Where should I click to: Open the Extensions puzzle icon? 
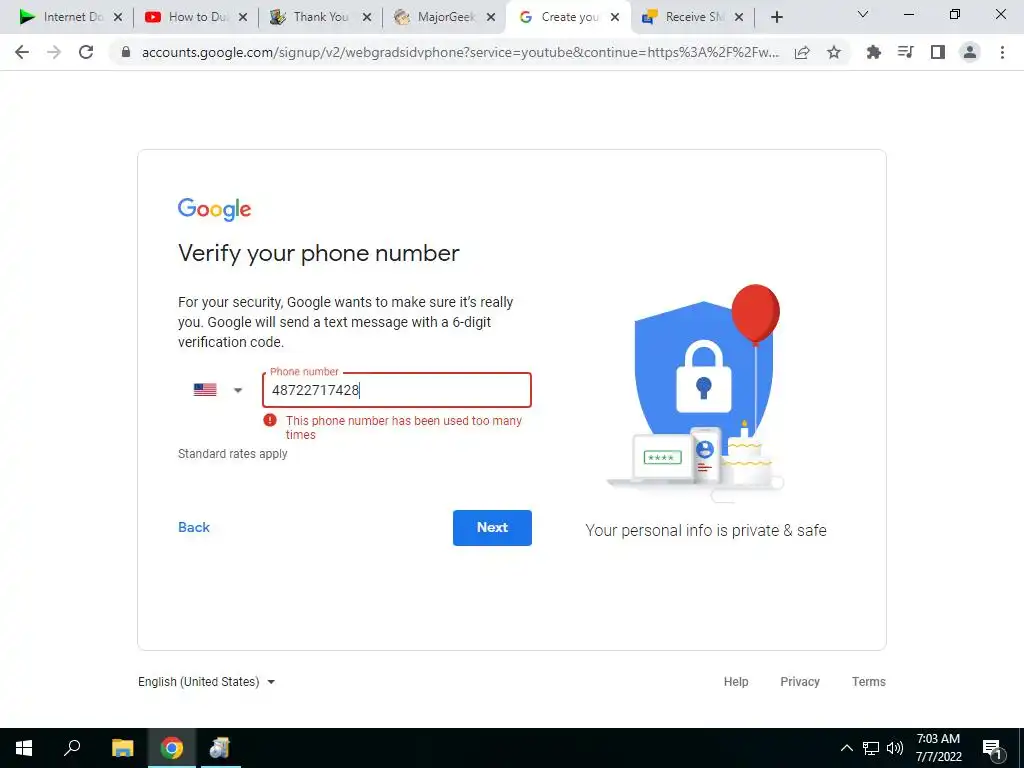[x=873, y=52]
